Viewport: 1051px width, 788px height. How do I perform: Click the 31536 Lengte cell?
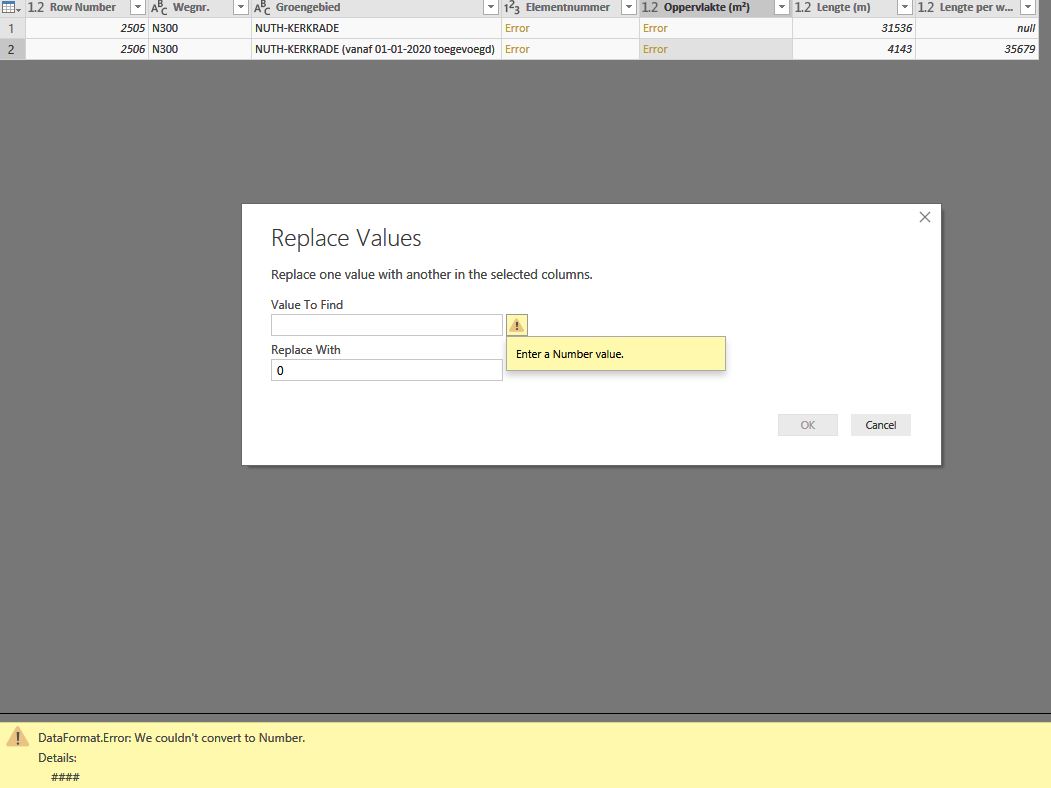pos(854,28)
